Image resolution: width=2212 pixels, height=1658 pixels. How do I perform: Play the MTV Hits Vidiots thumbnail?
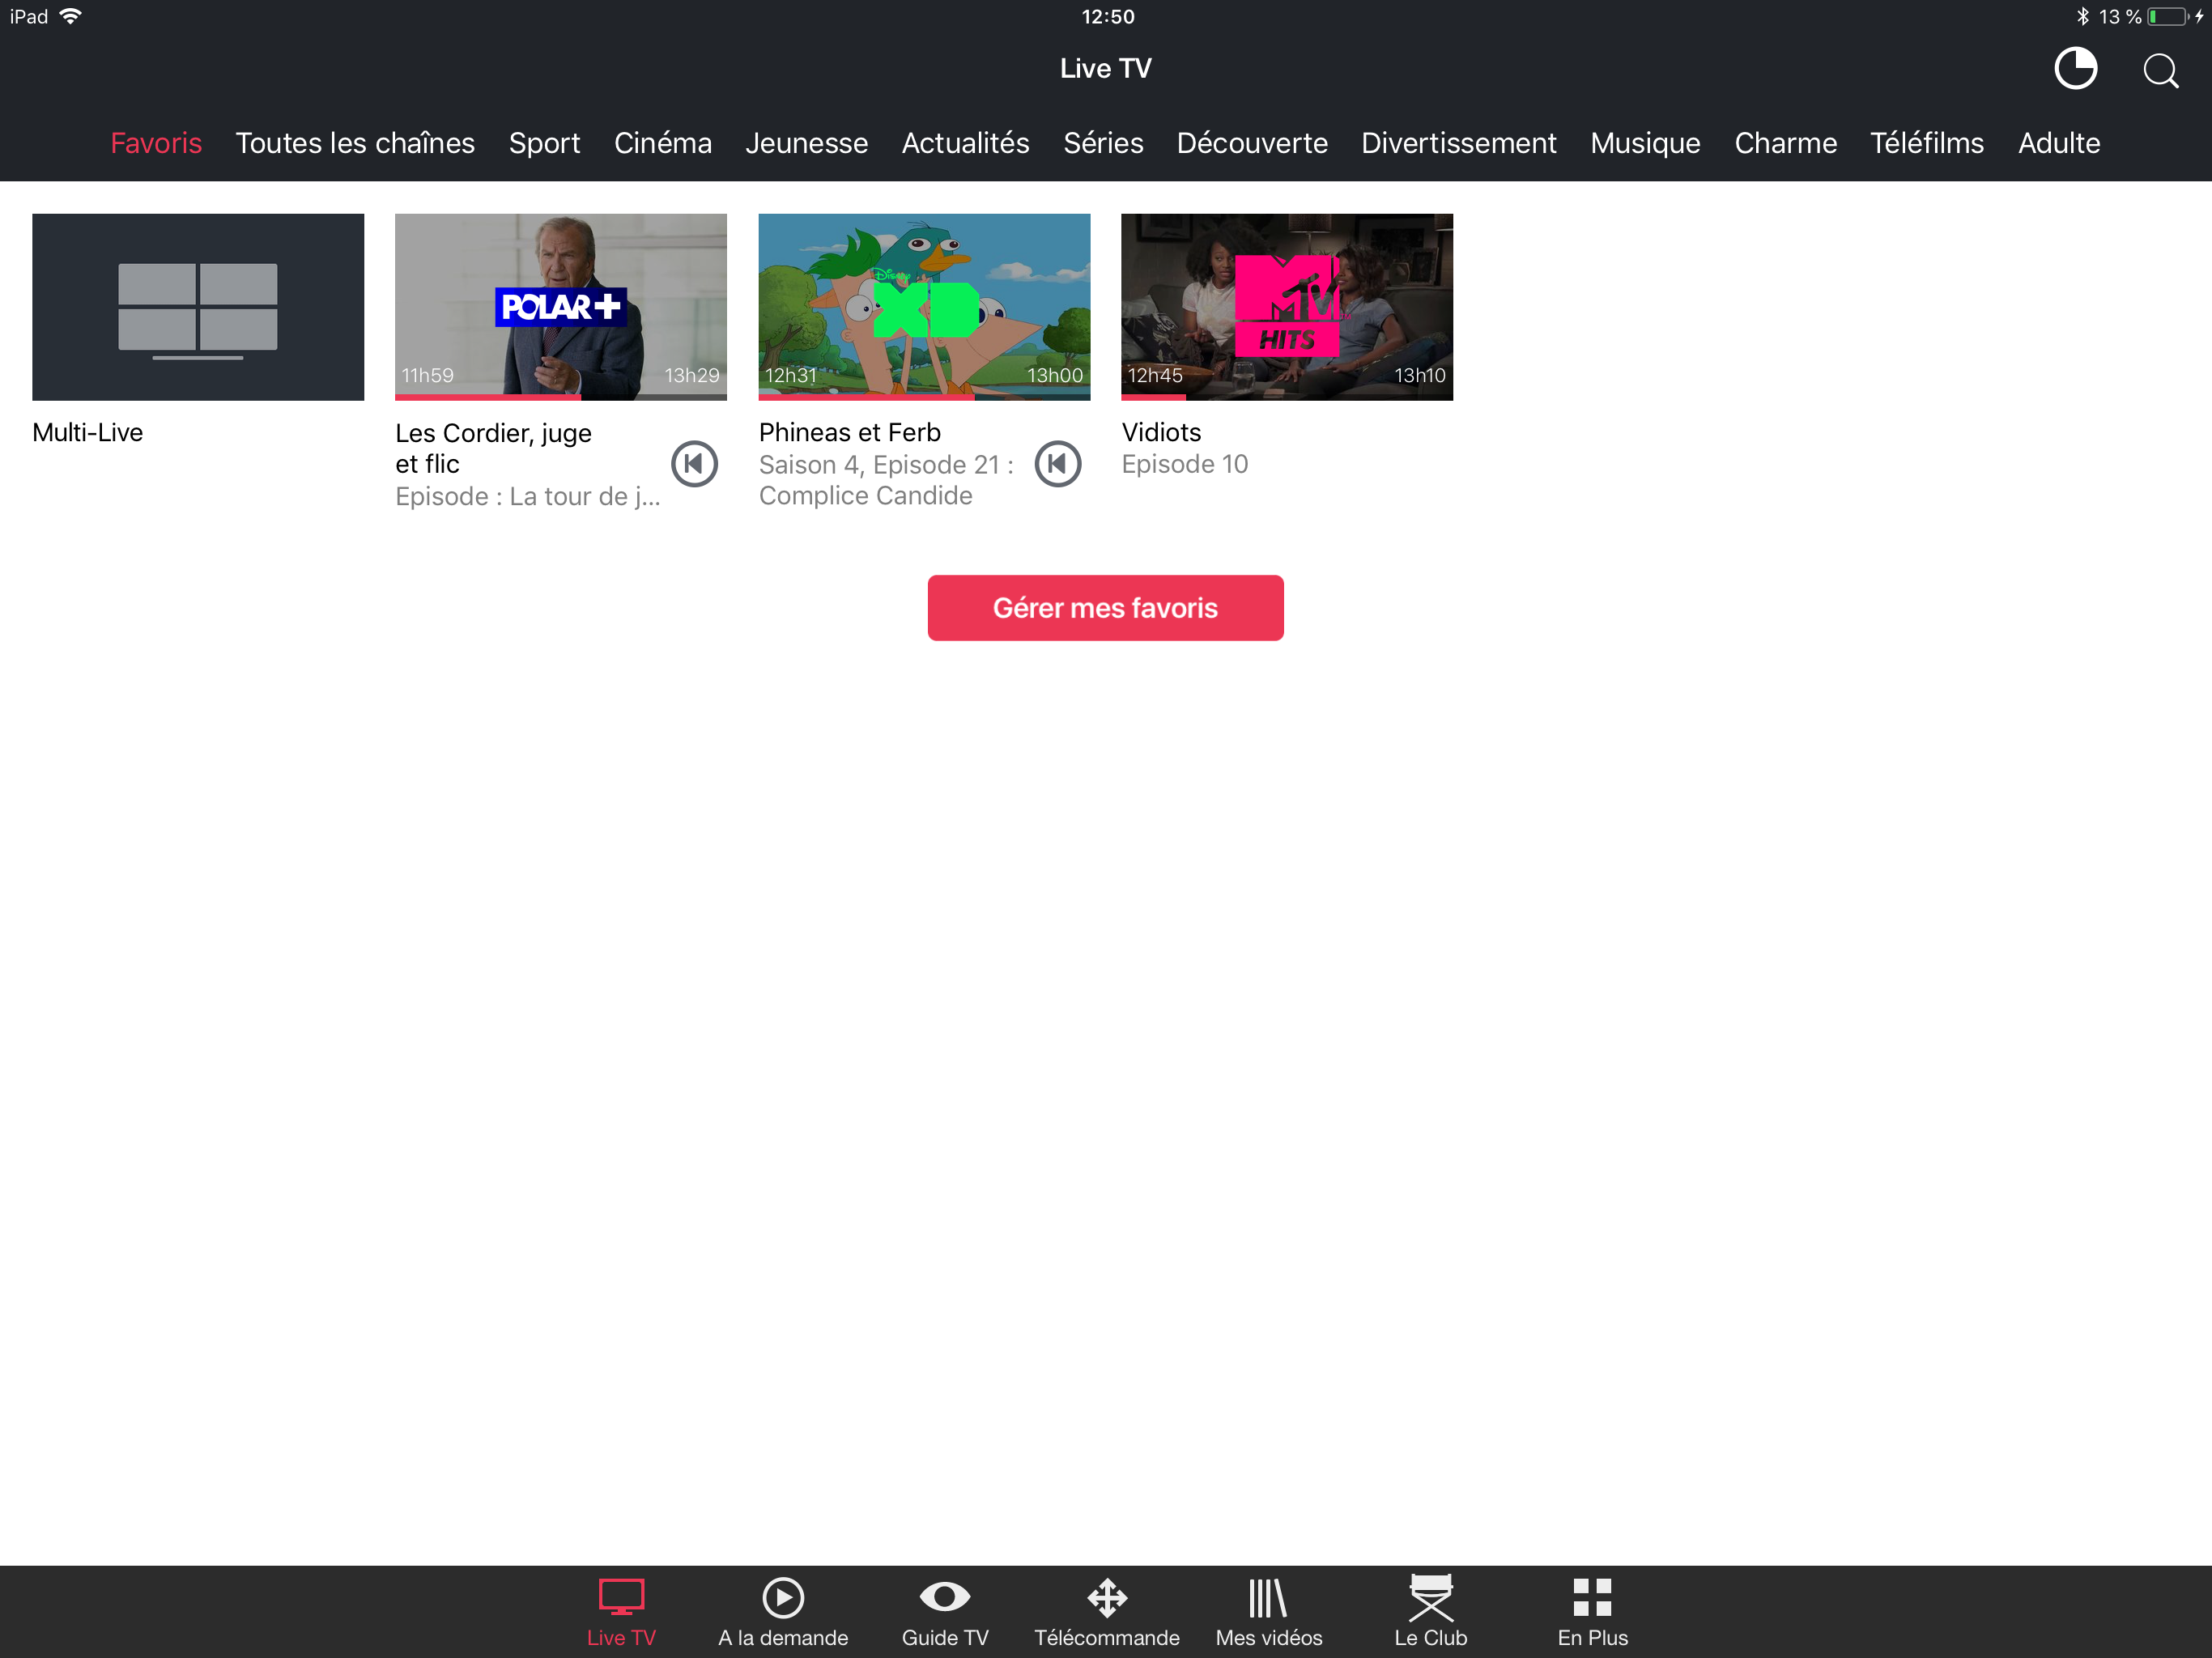[x=1286, y=307]
